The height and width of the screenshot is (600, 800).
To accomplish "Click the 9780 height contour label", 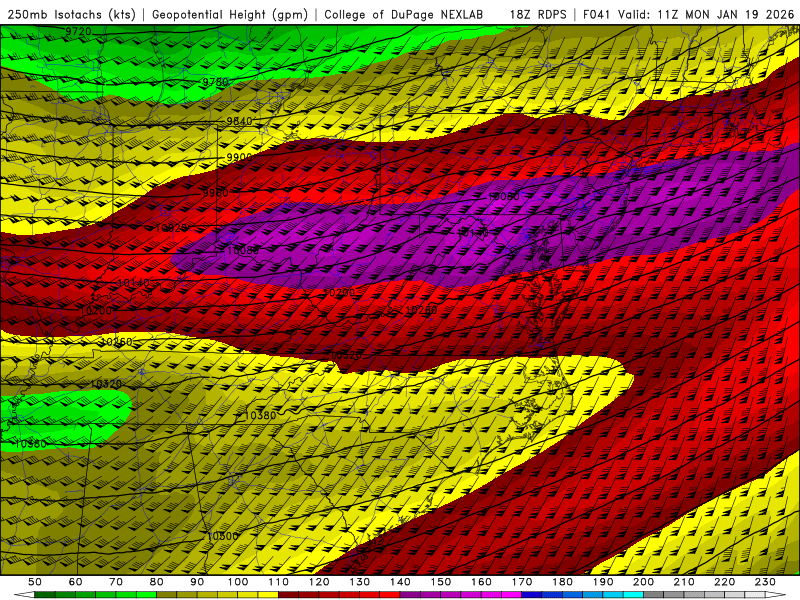I will [x=215, y=82].
